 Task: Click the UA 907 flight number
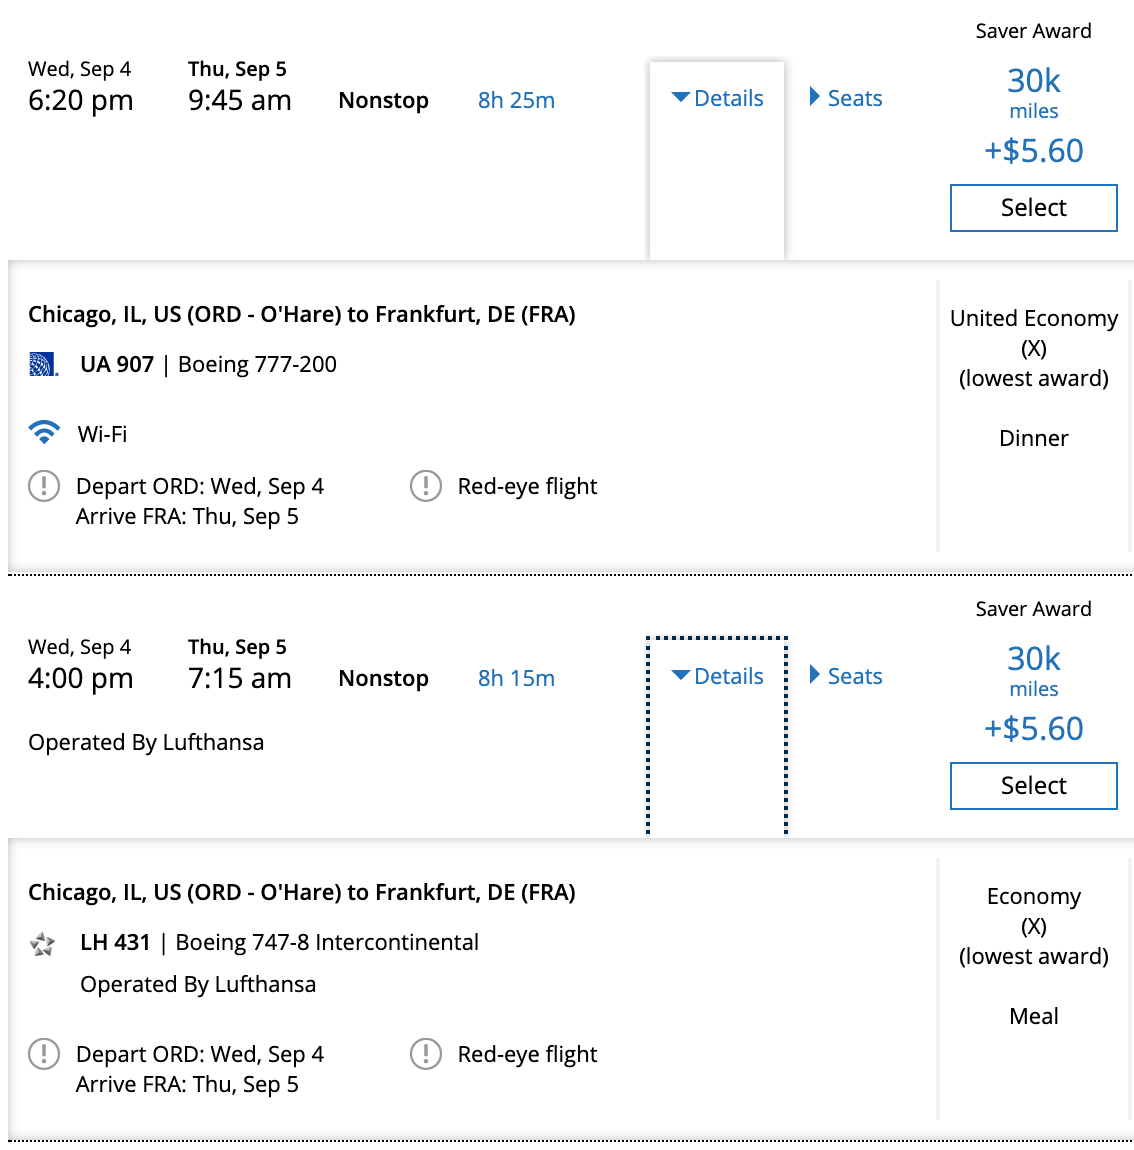(x=117, y=364)
